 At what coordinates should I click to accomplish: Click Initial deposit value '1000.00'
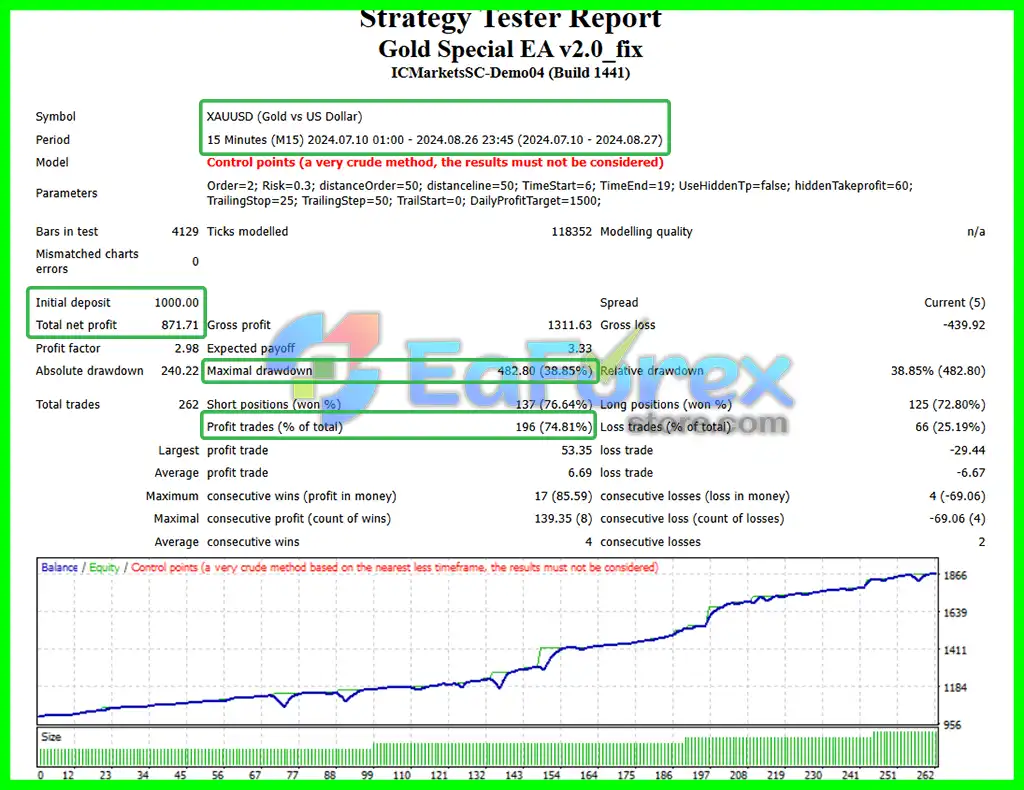tap(176, 302)
